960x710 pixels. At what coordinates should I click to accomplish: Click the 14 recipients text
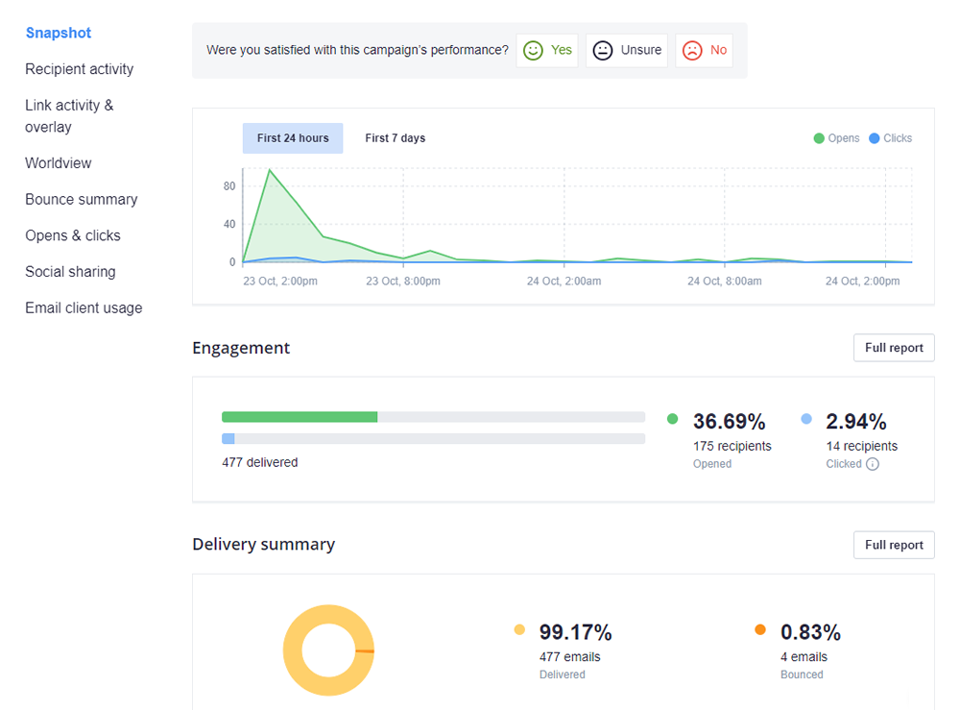pos(861,446)
